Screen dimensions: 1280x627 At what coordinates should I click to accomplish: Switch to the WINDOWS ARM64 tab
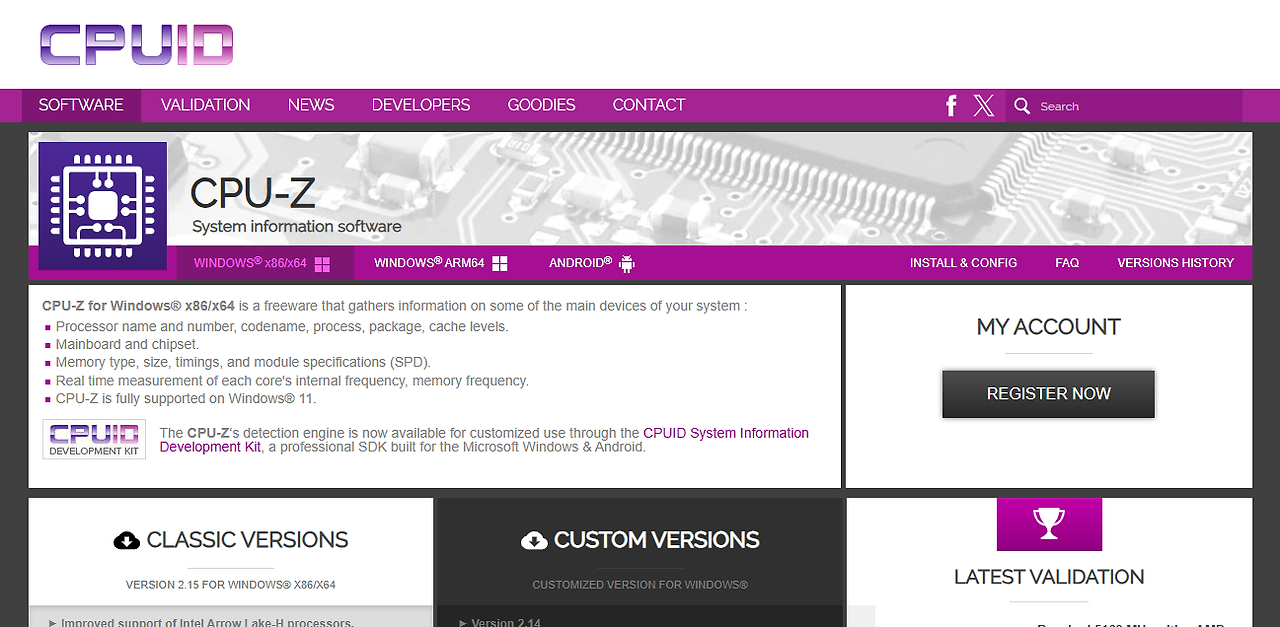pyautogui.click(x=441, y=263)
